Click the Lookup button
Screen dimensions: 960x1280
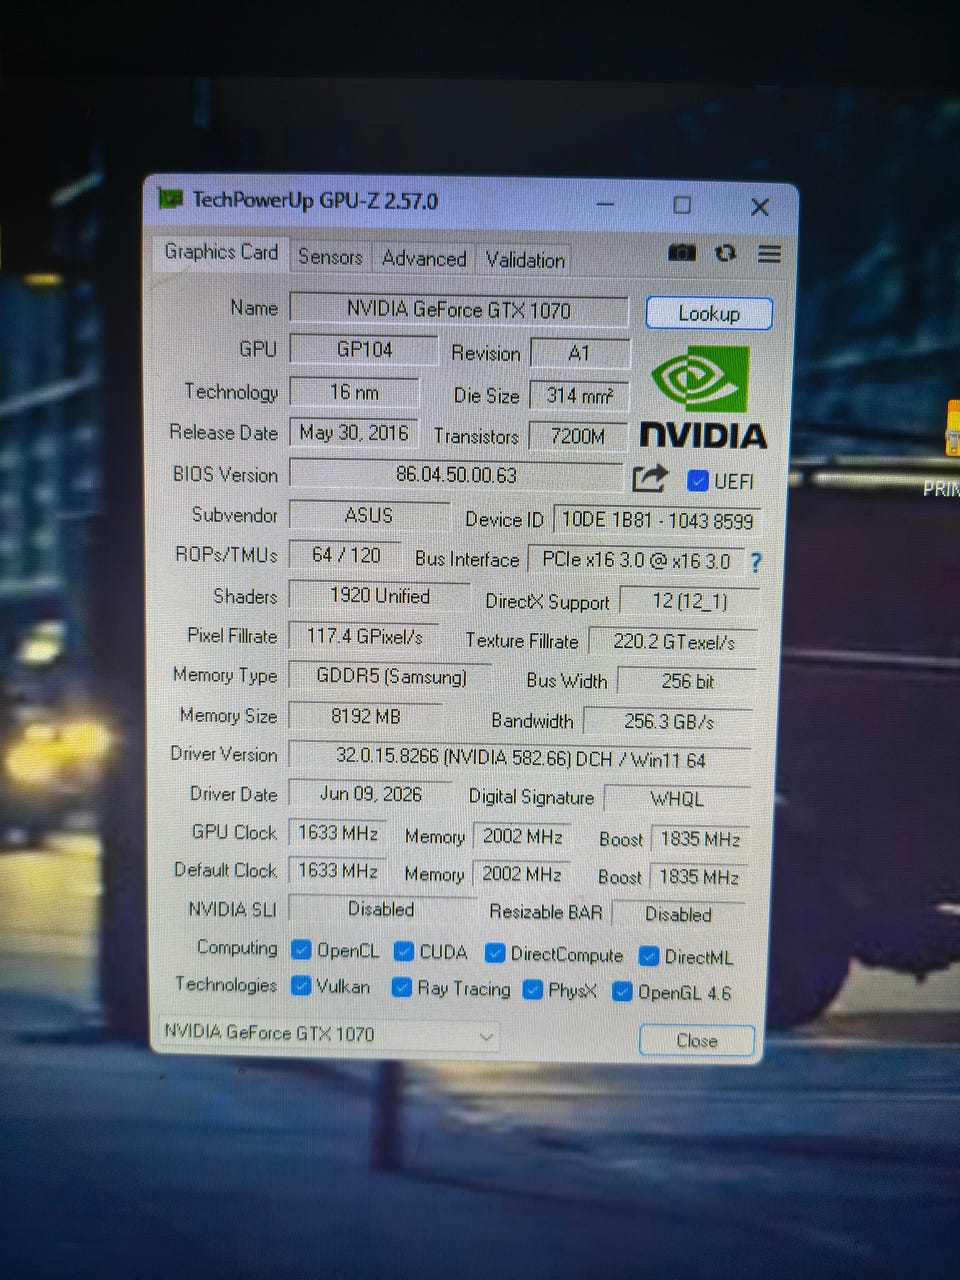pyautogui.click(x=709, y=313)
